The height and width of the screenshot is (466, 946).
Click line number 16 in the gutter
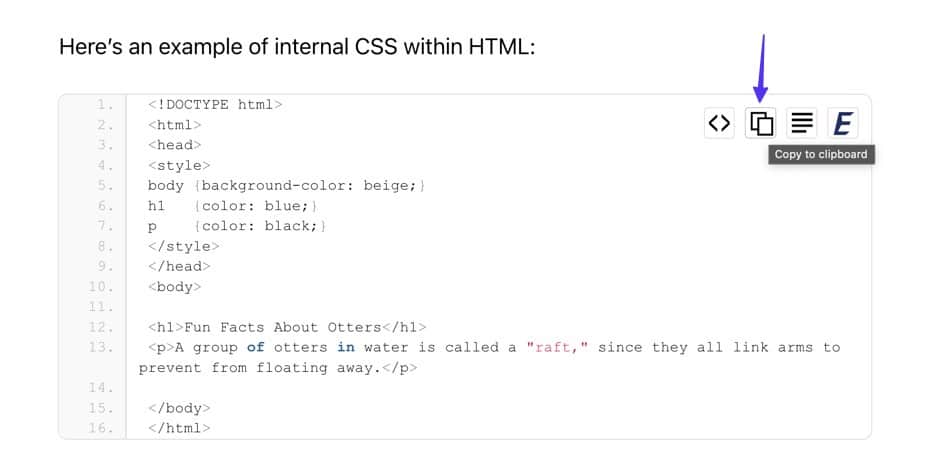coord(101,428)
